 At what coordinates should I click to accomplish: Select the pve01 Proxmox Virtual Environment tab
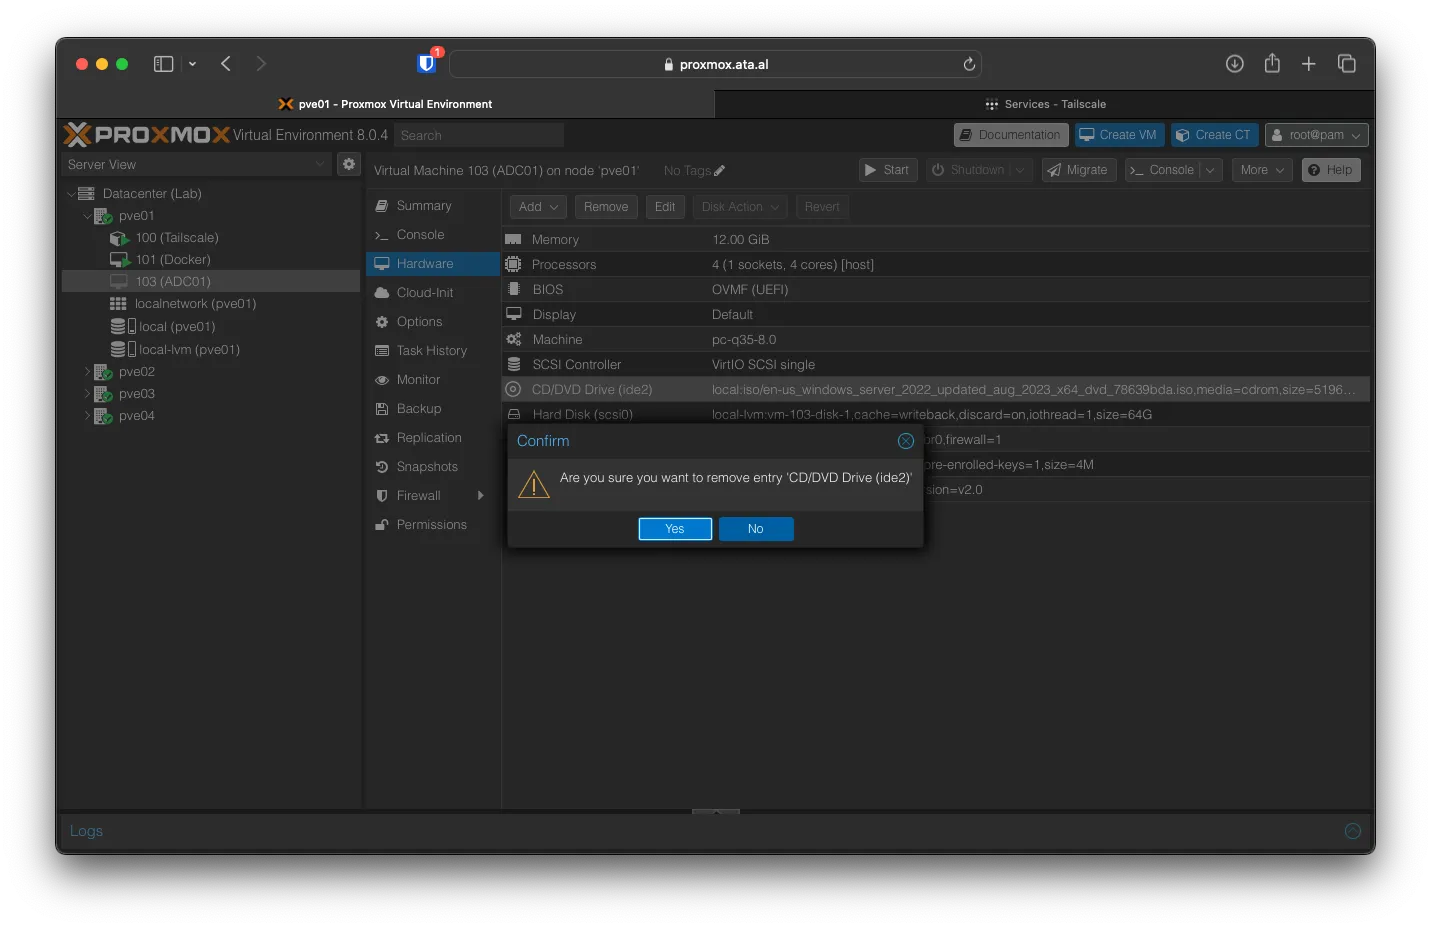point(385,104)
